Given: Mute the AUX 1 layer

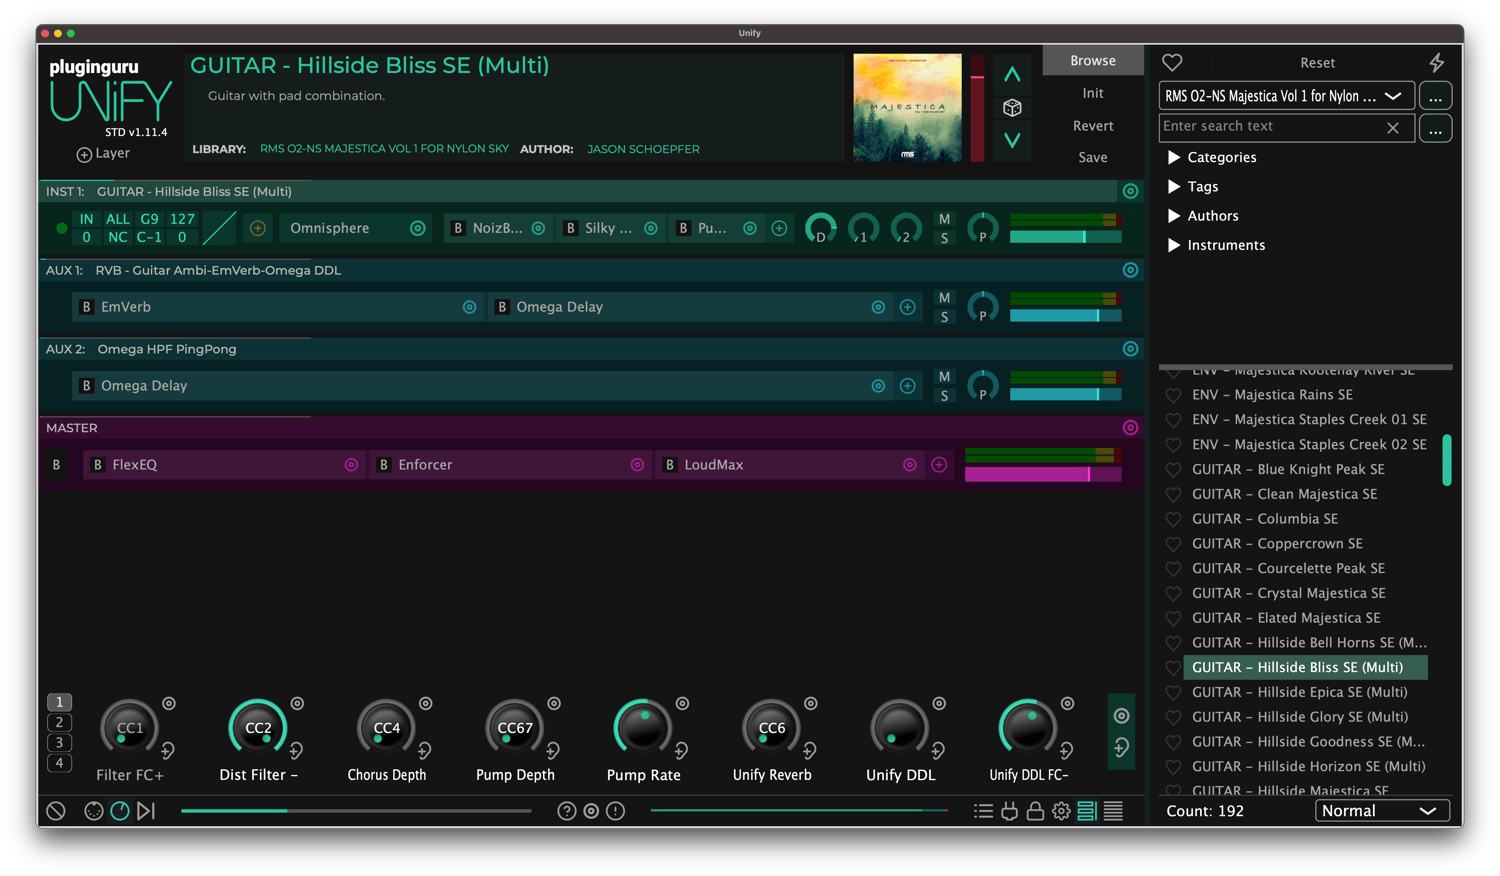Looking at the screenshot, I should (944, 298).
